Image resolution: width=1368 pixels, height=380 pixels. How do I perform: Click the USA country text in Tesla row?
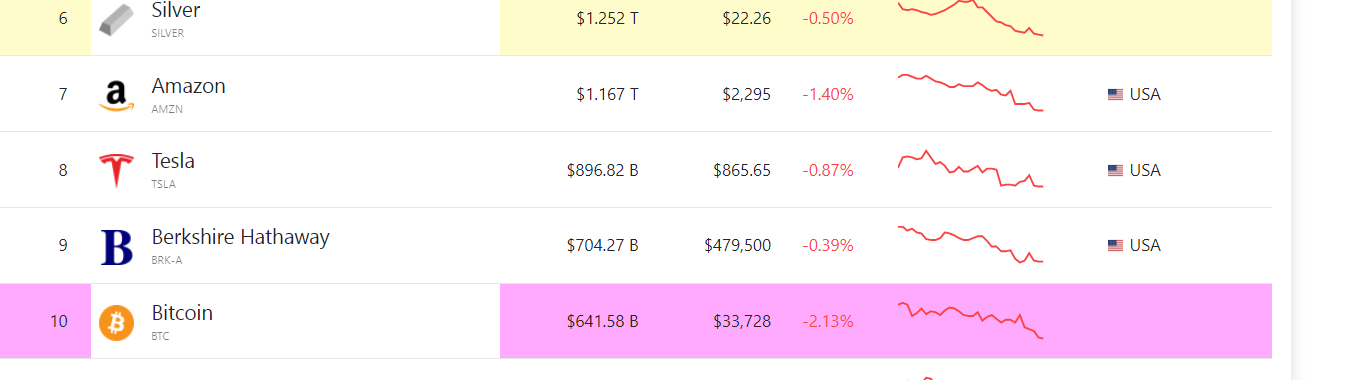click(x=1145, y=171)
